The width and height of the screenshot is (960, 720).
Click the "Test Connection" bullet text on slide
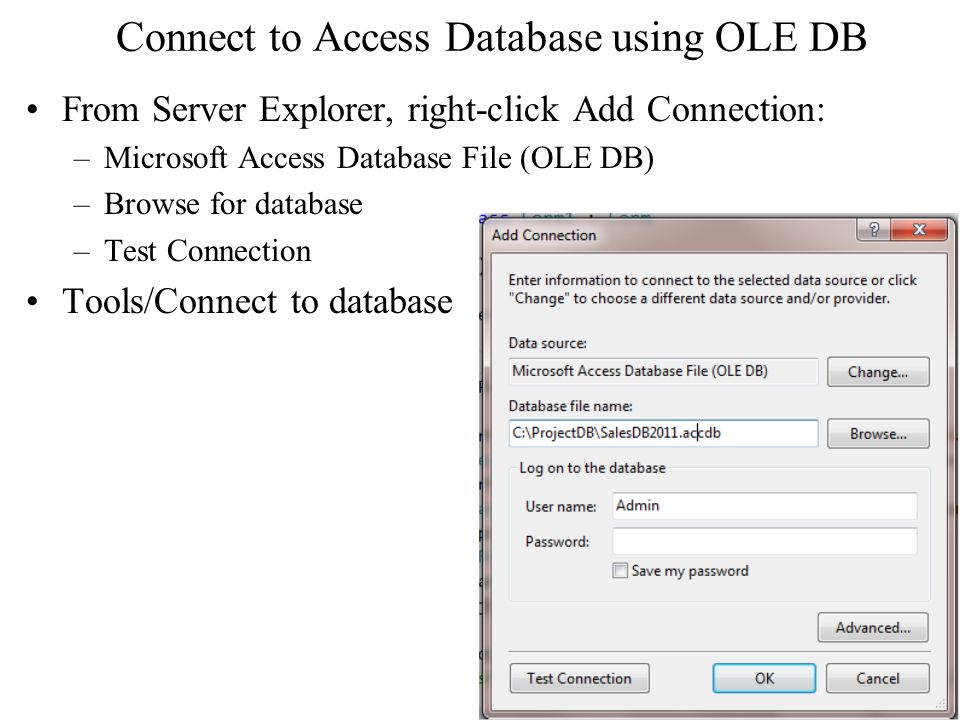(x=208, y=251)
